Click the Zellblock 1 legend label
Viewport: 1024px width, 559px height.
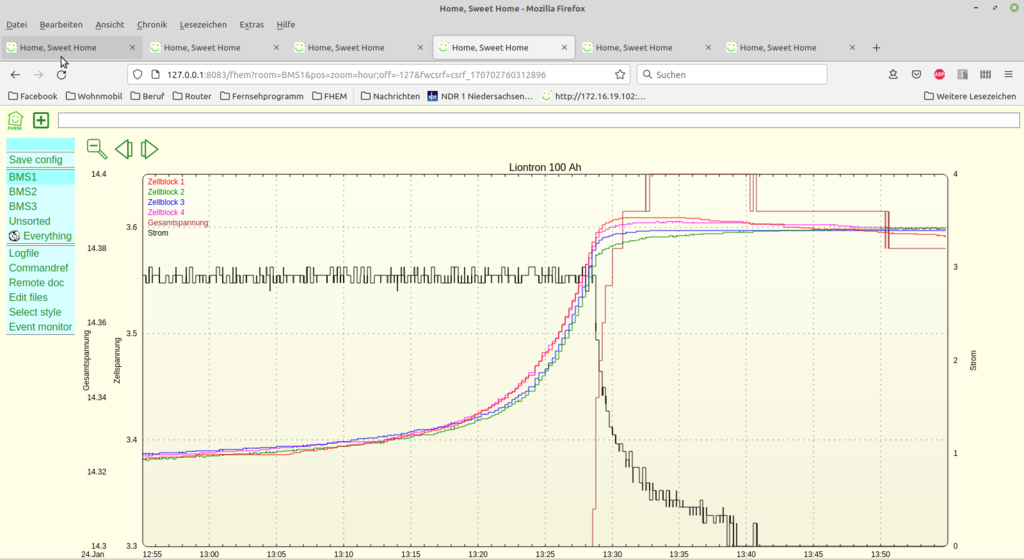click(166, 182)
